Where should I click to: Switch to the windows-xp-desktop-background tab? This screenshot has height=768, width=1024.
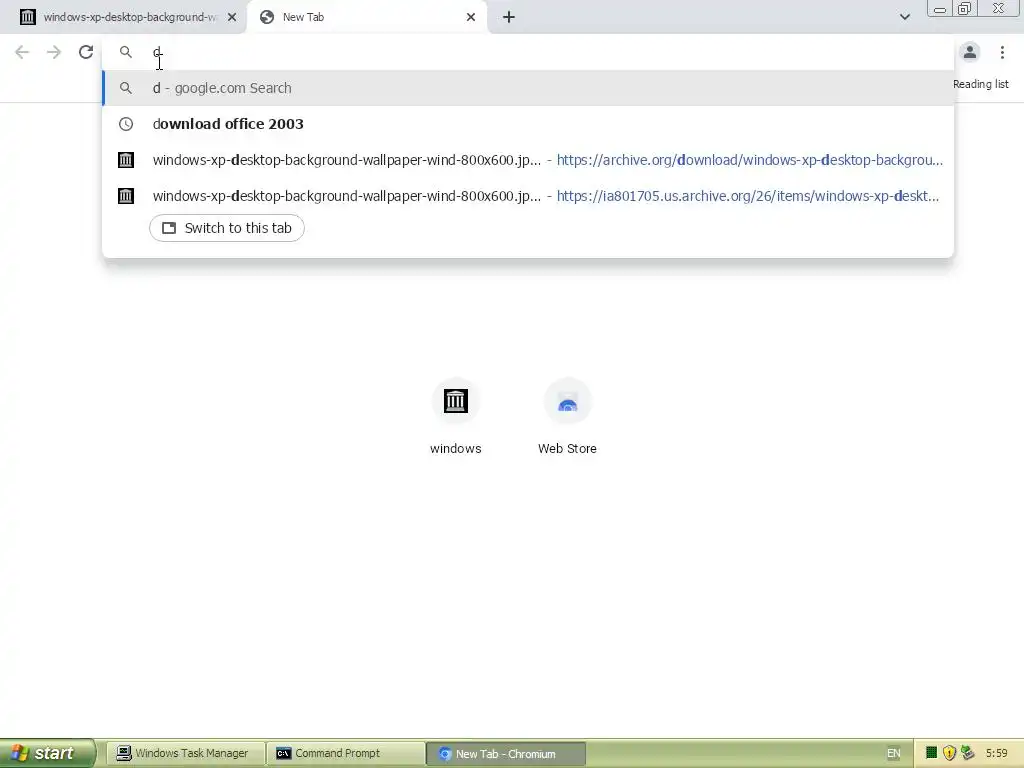click(x=123, y=17)
